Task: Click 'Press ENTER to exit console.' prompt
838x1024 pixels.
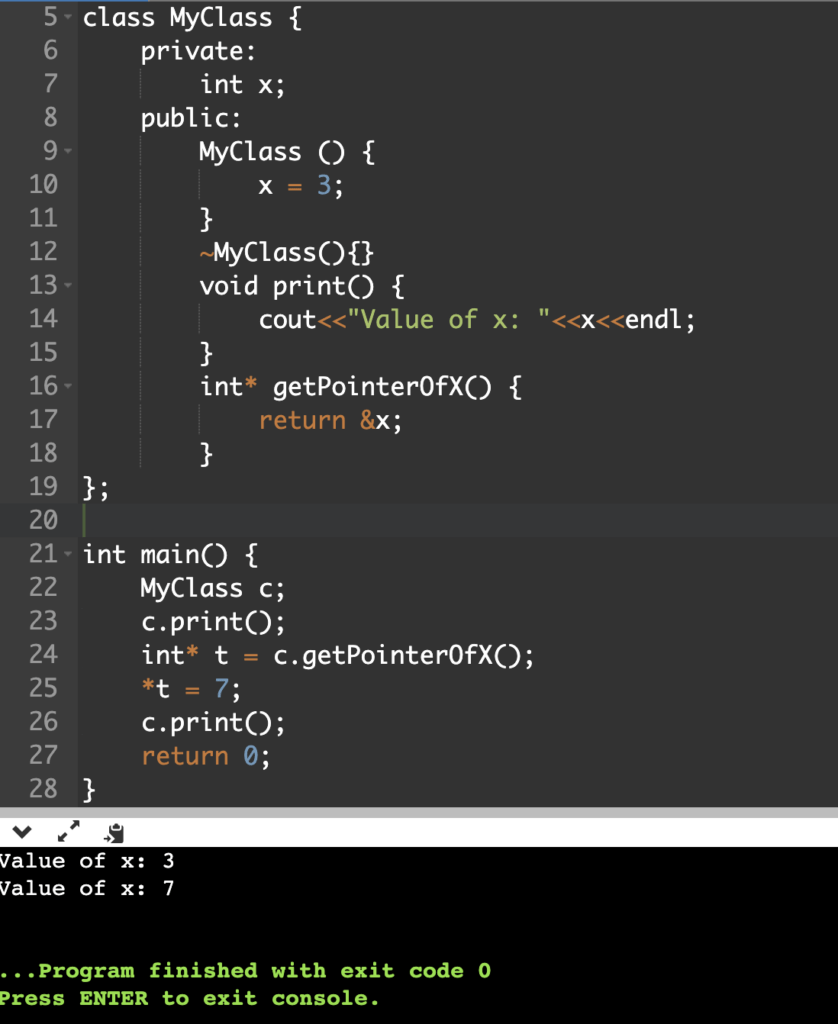Action: coord(189,999)
